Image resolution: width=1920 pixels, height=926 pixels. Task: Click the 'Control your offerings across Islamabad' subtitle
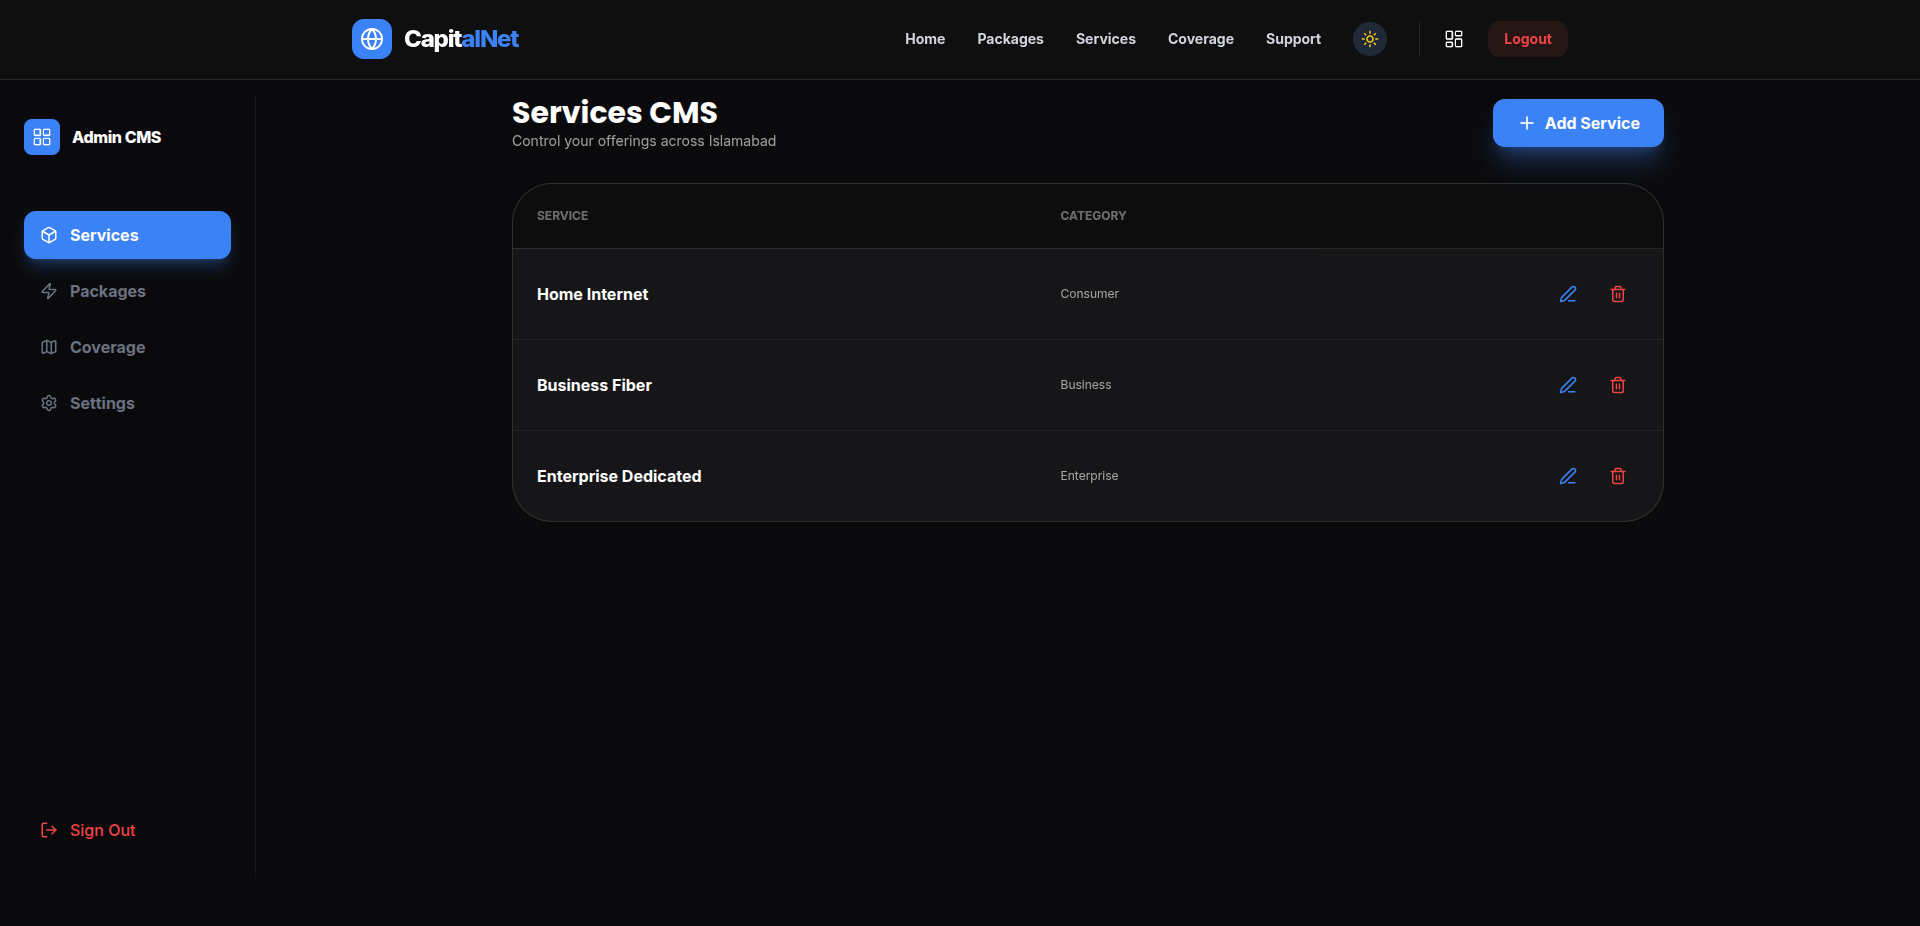[x=644, y=141]
